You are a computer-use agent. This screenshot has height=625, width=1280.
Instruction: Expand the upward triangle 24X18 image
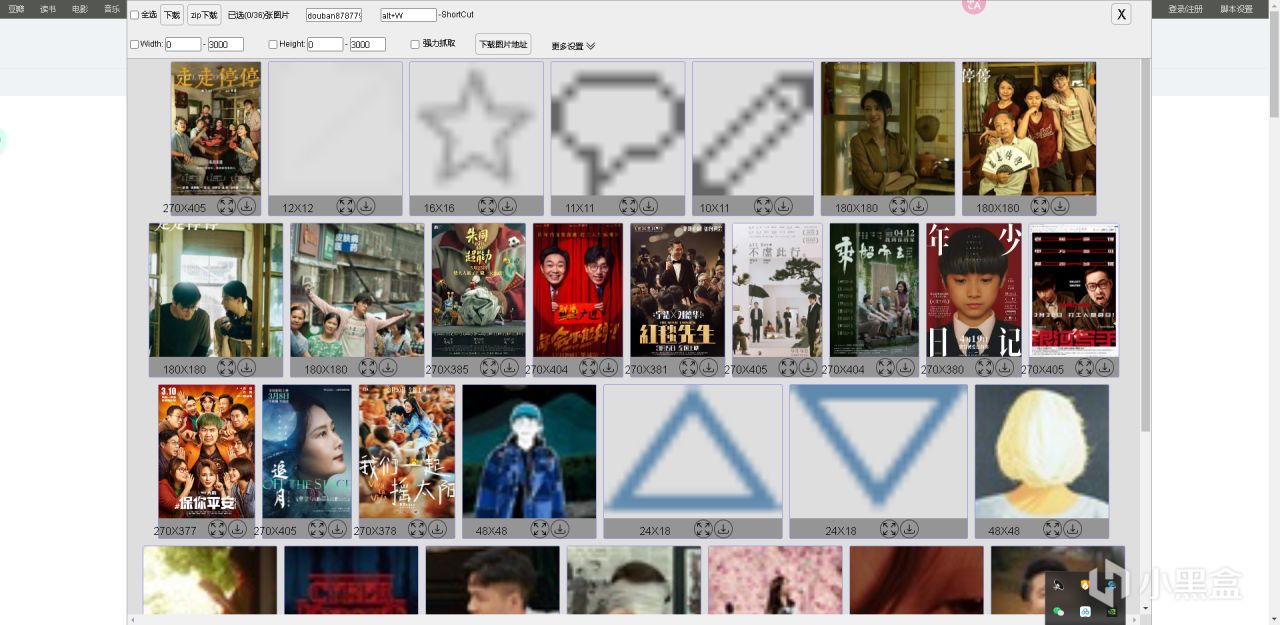coord(703,529)
